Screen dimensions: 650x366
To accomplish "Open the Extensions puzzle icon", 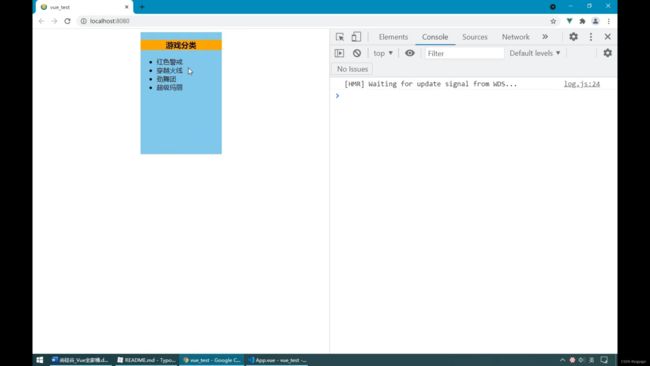I will click(x=582, y=21).
